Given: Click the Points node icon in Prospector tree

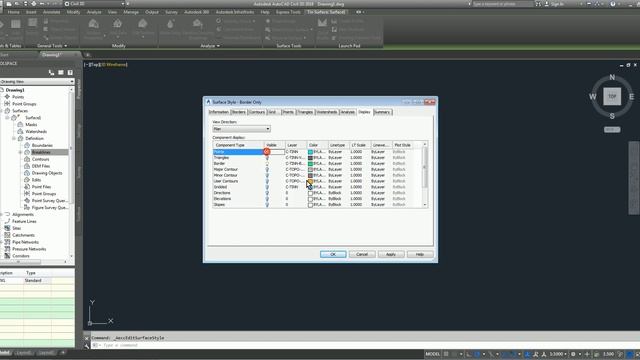Looking at the screenshot, I should tap(7, 97).
